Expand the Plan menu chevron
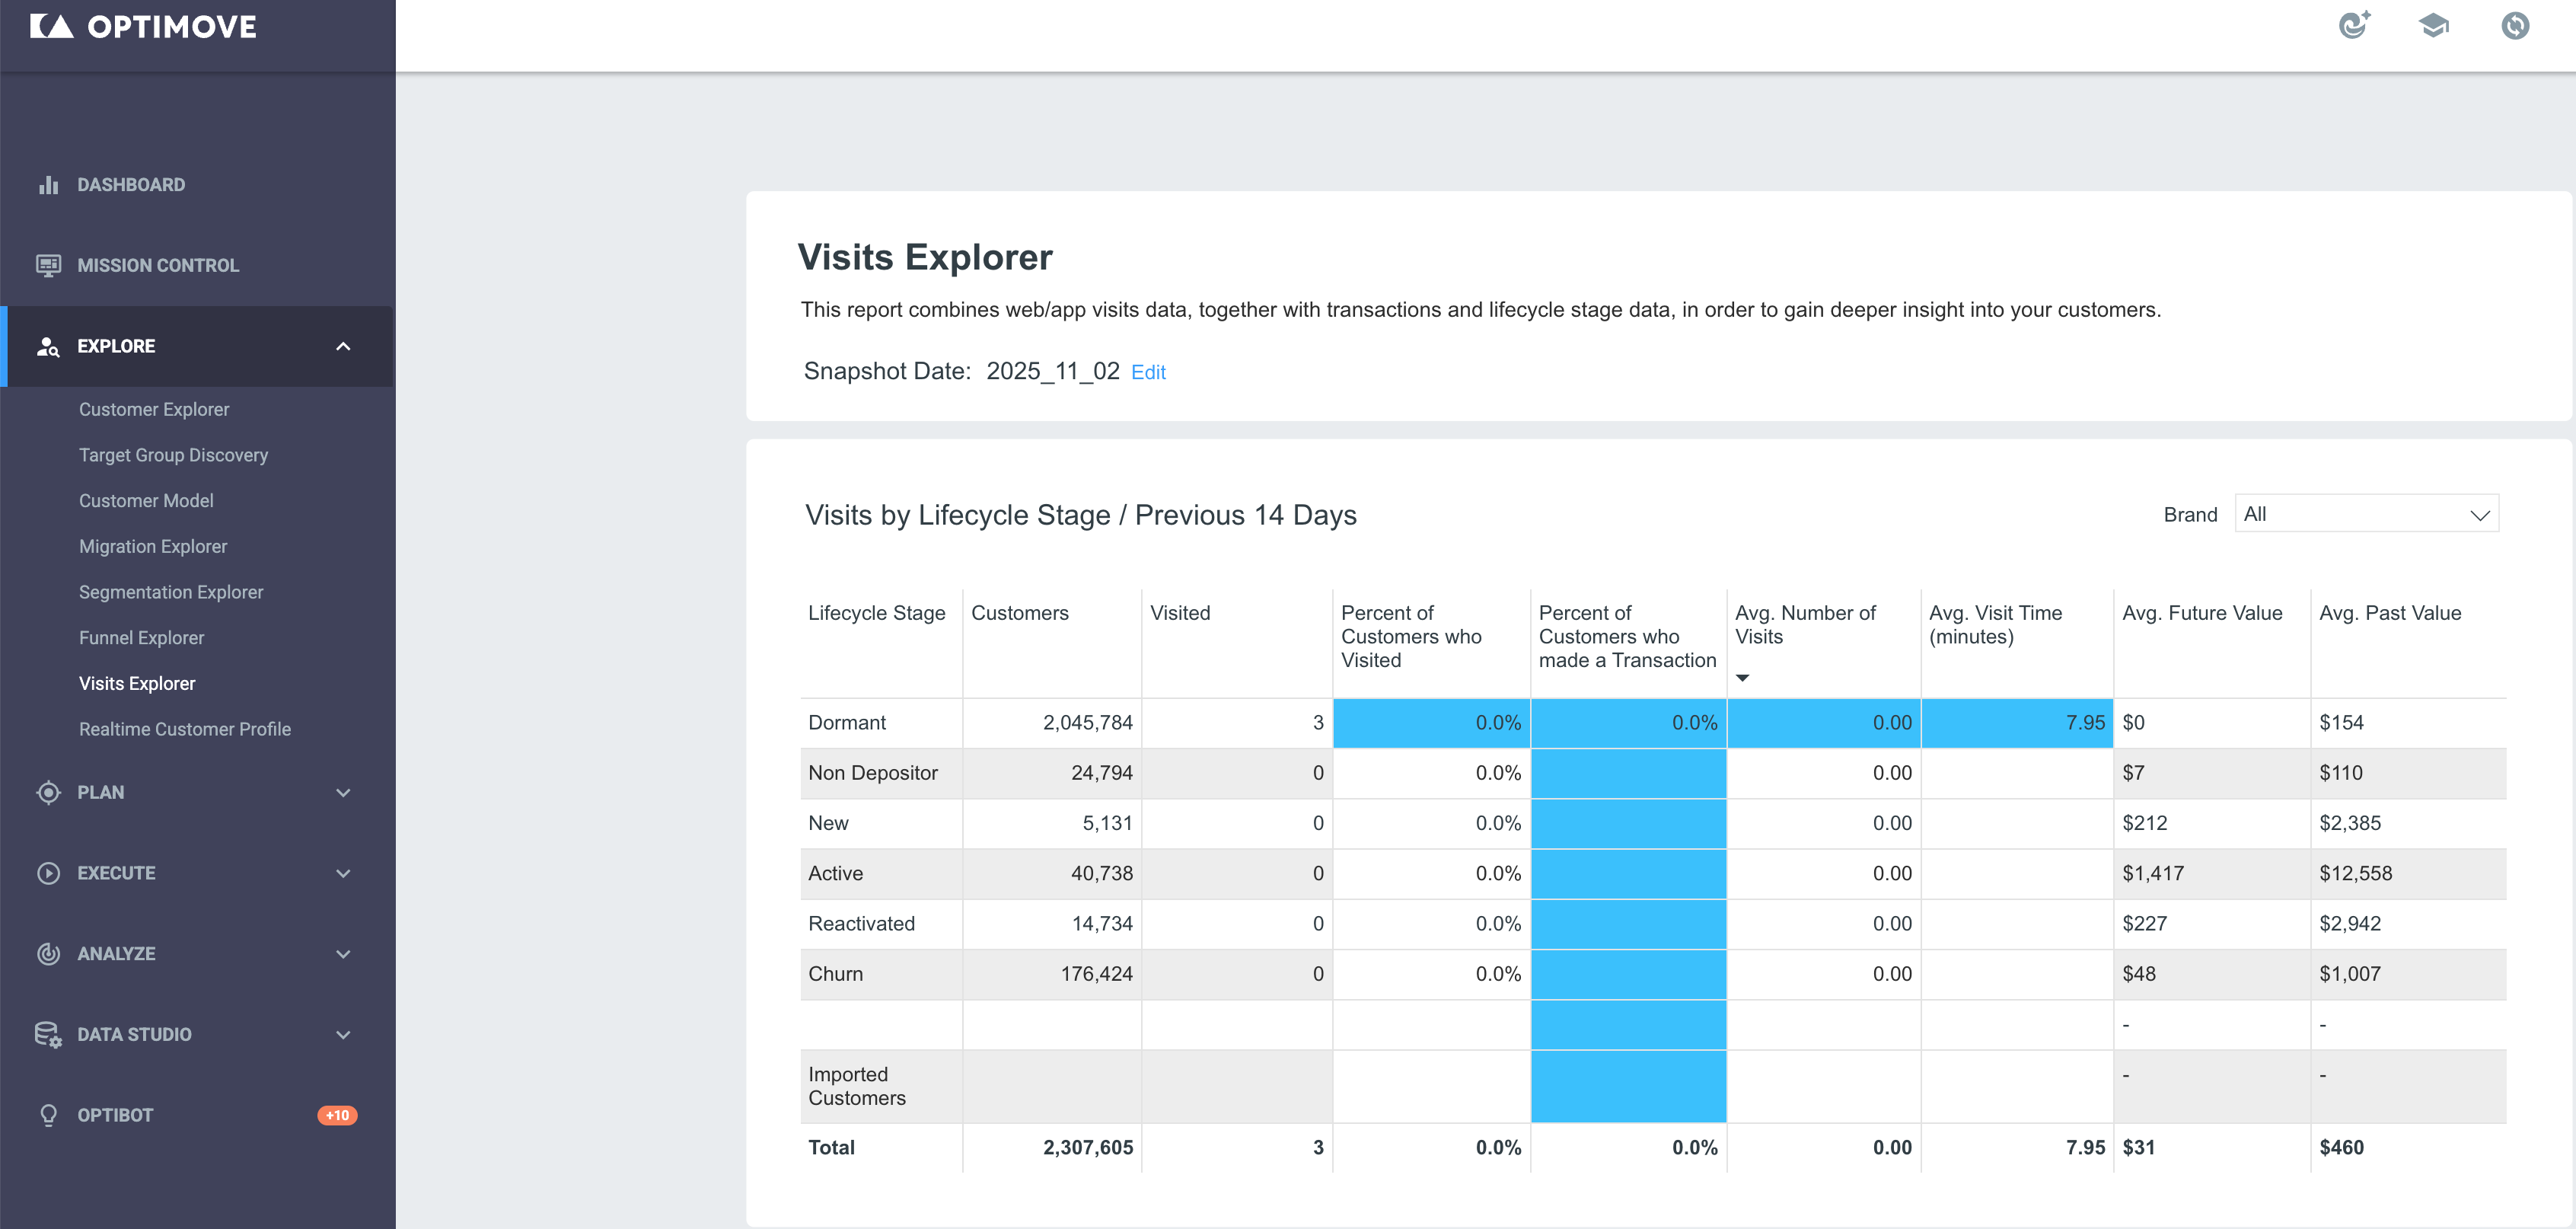The image size is (2576, 1229). [343, 793]
